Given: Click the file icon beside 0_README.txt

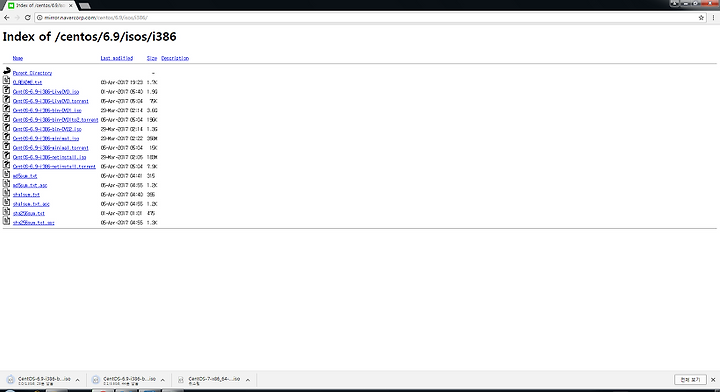Looking at the screenshot, I should (x=6, y=80).
